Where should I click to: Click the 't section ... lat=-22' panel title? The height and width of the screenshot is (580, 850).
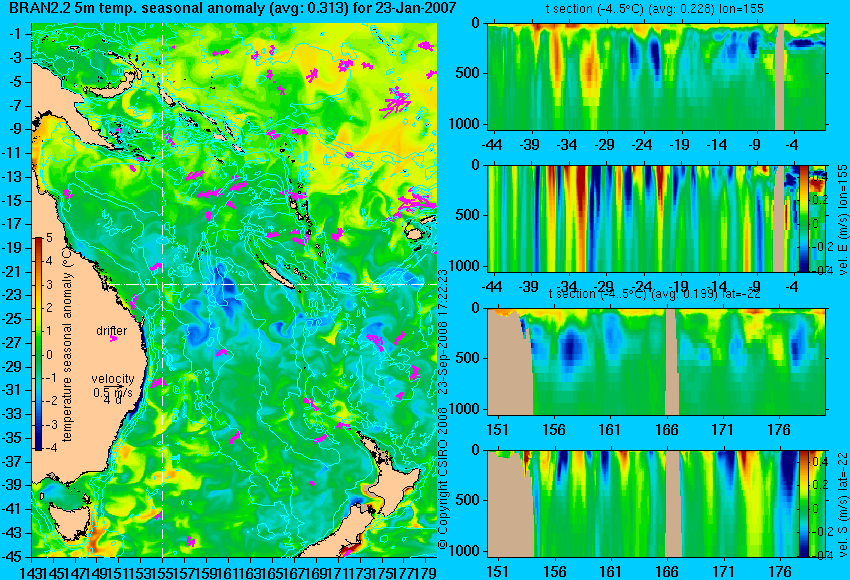(x=655, y=294)
